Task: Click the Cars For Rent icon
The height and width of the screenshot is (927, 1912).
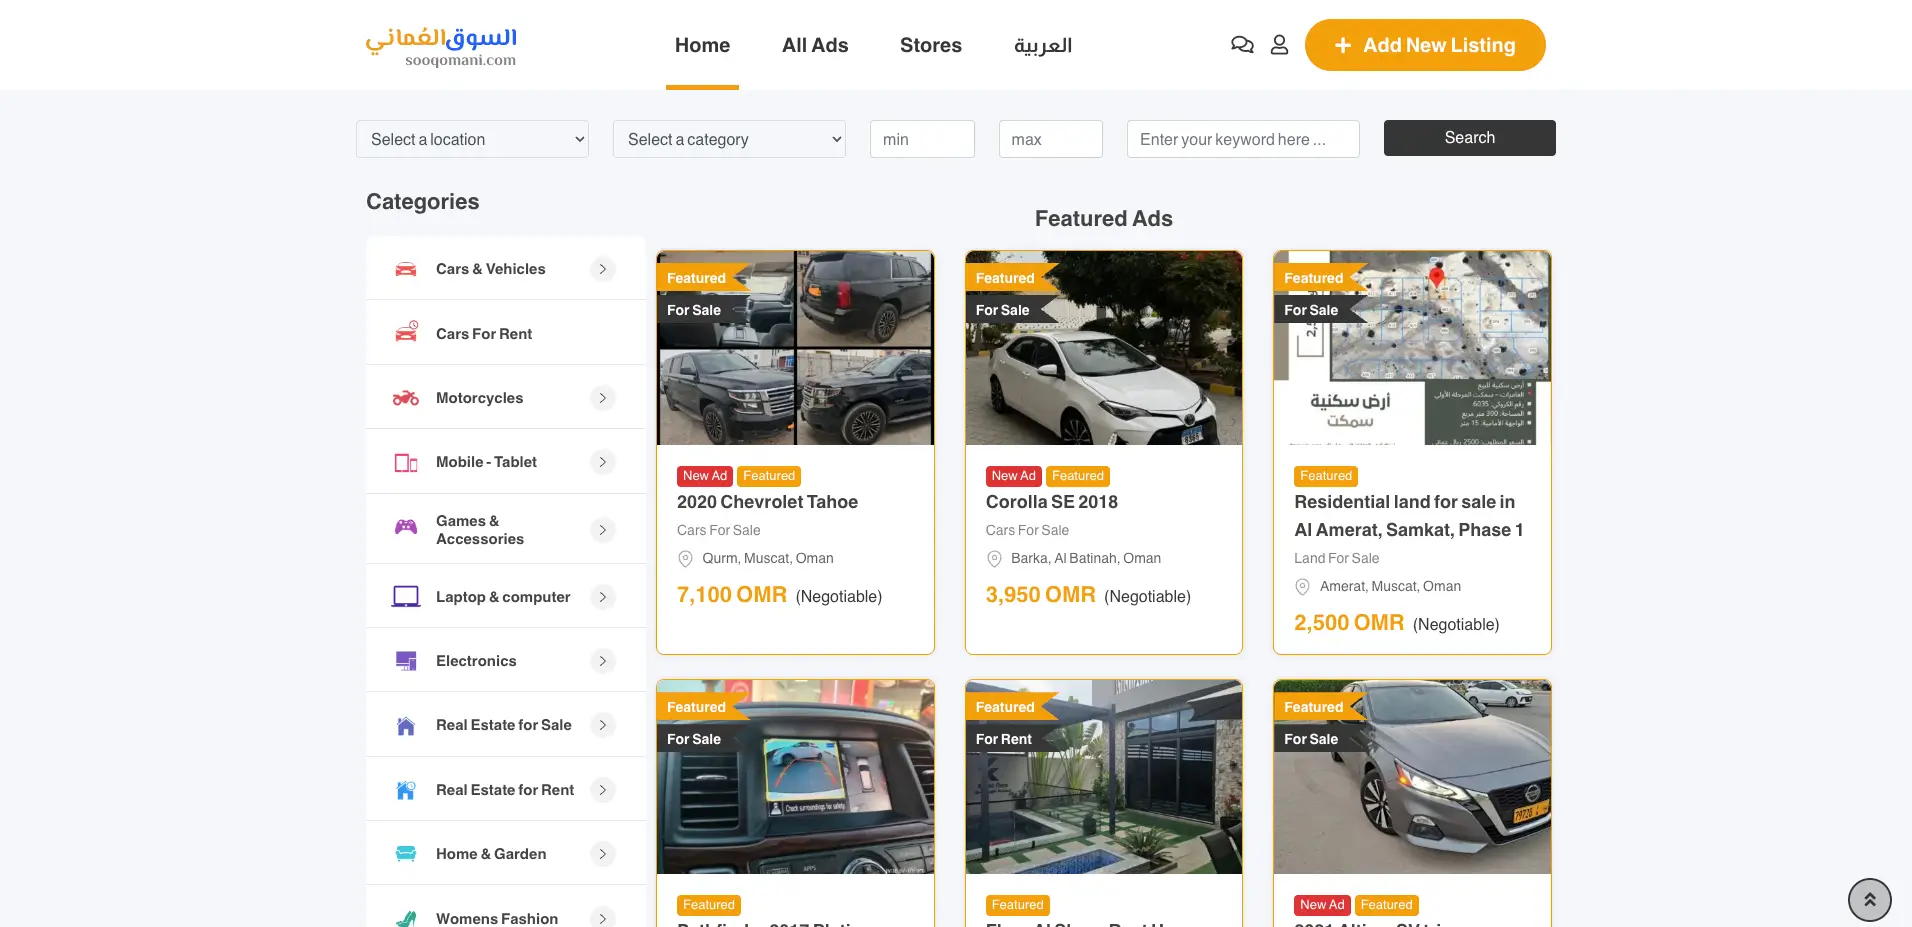Action: coord(405,333)
